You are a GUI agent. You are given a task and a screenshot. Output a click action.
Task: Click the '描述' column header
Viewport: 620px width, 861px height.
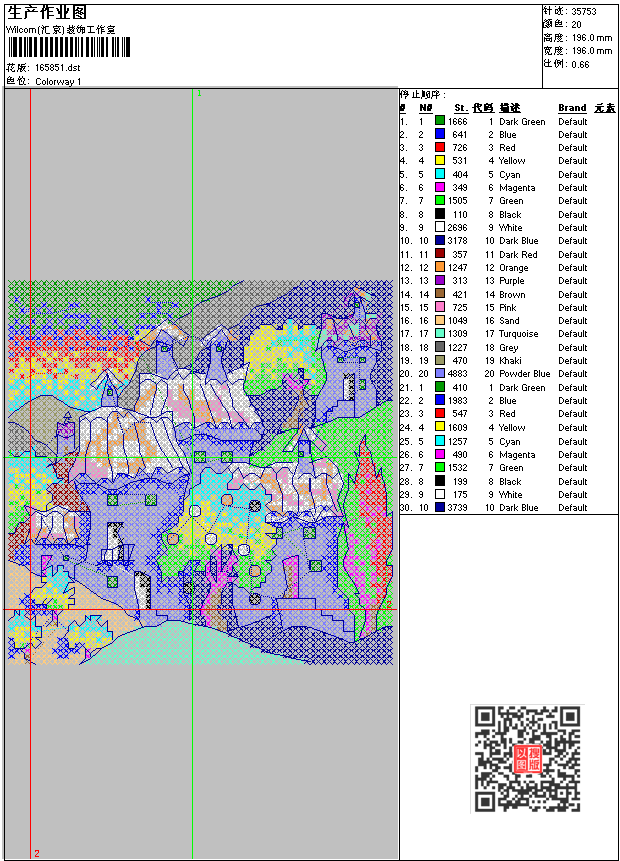coord(510,108)
